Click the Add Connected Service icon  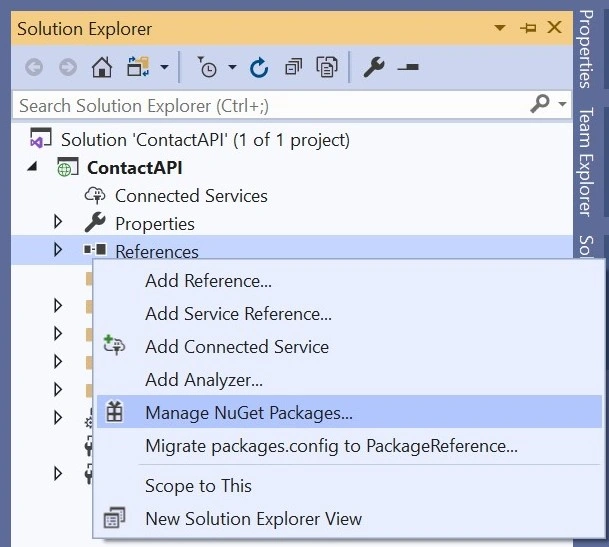coord(114,345)
